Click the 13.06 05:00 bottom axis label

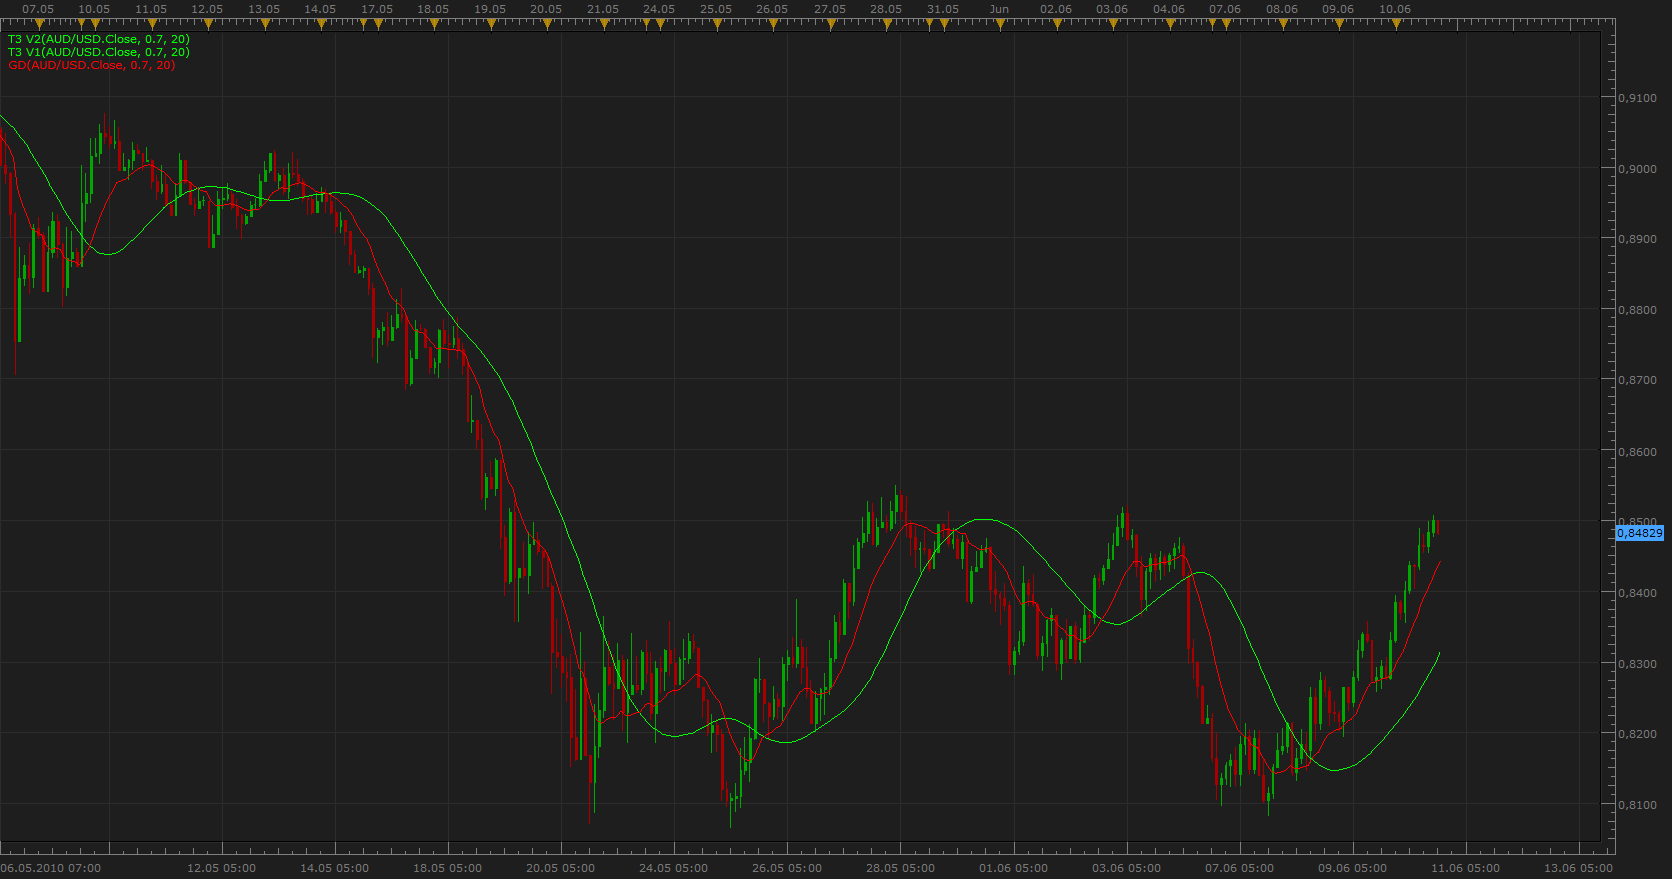point(1579,868)
